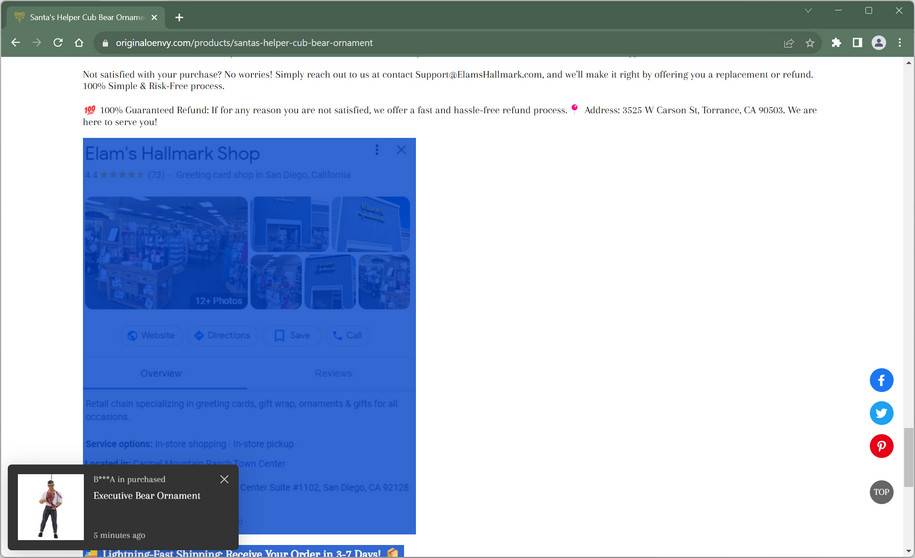
Task: Share on Pinterest
Action: (881, 447)
